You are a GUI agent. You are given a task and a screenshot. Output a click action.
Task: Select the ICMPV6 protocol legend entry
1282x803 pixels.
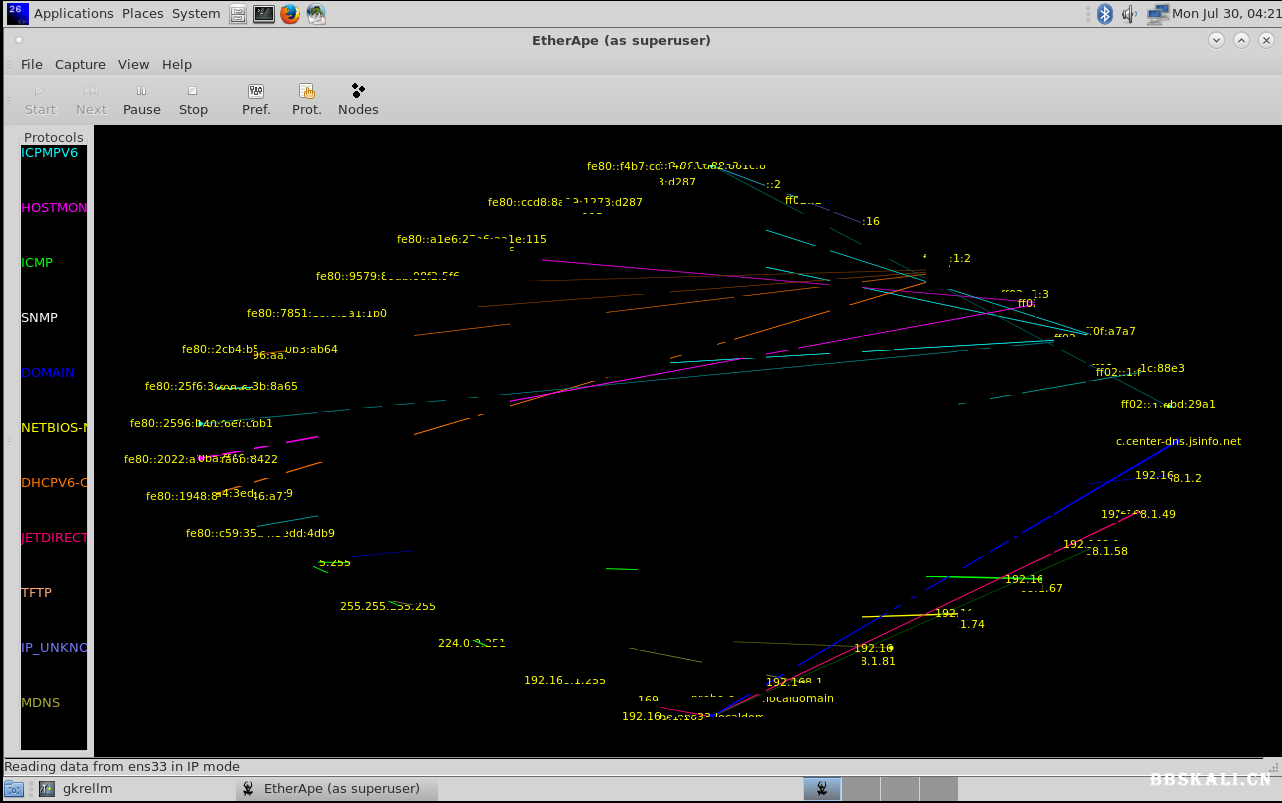(x=49, y=153)
